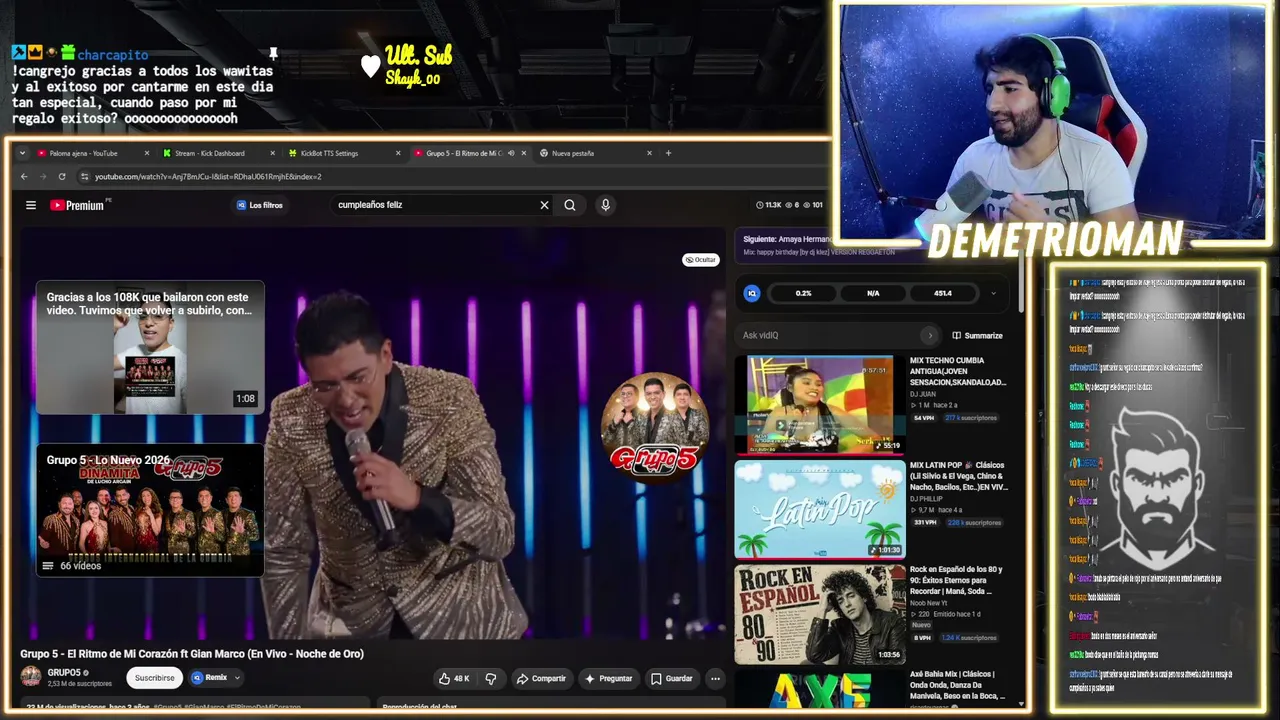The height and width of the screenshot is (720, 1280).
Task: Click the video title 'Grupo 5 - El Ritmo de Mi Corazón'
Action: click(x=192, y=654)
